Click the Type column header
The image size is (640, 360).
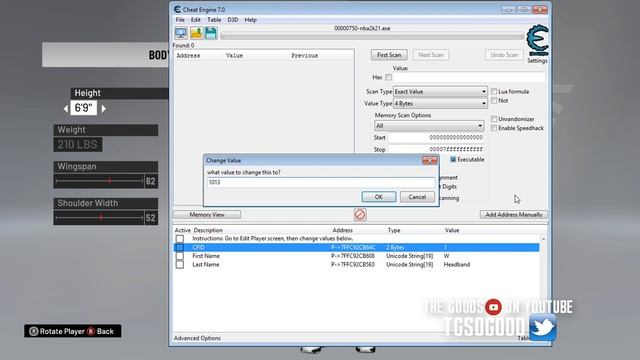click(x=394, y=230)
